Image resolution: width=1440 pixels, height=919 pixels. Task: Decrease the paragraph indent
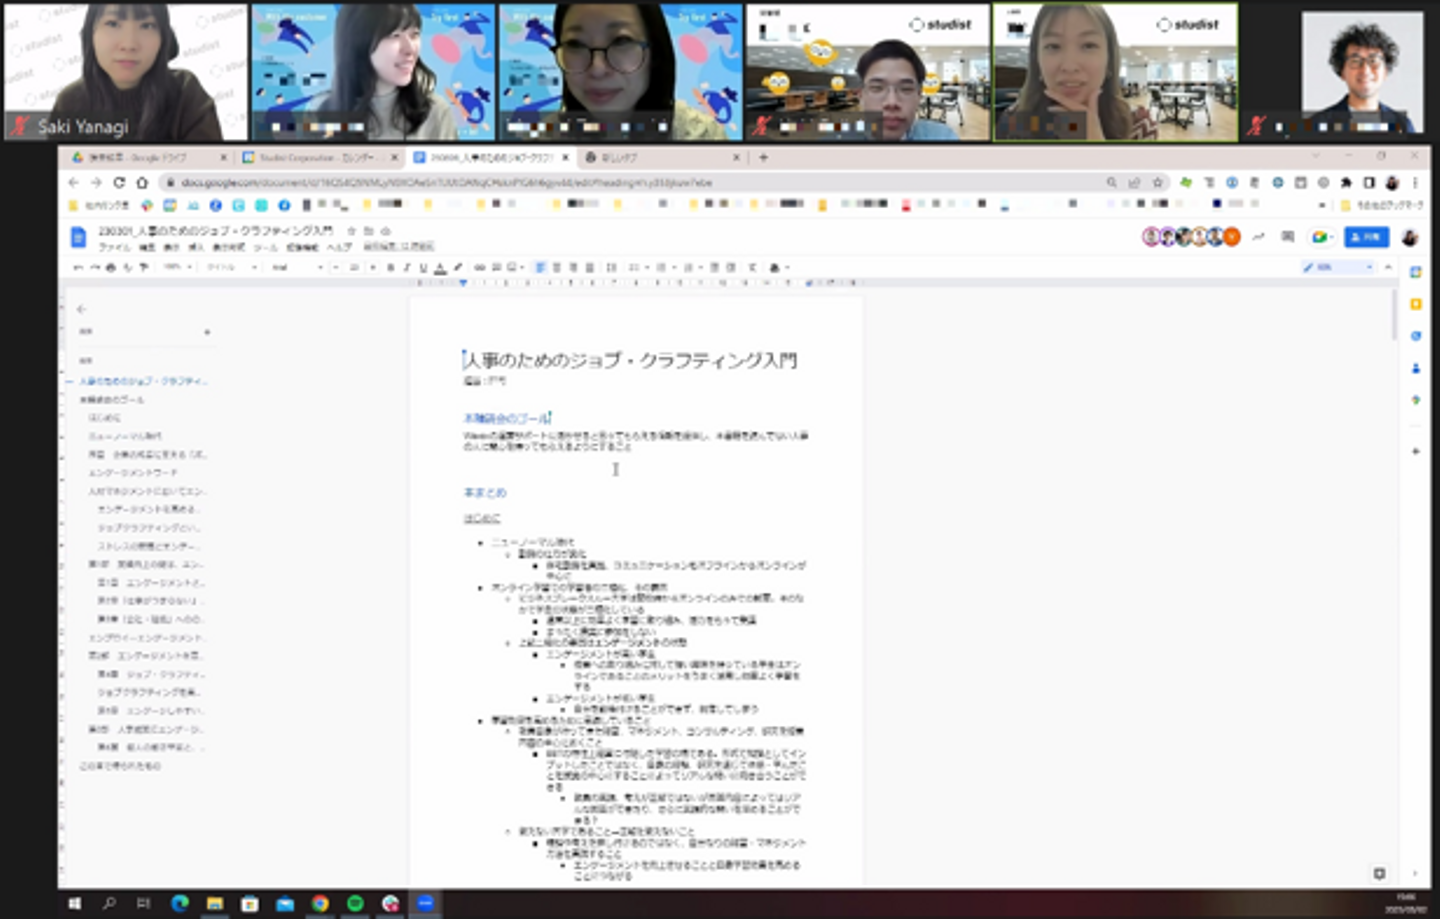pos(715,268)
